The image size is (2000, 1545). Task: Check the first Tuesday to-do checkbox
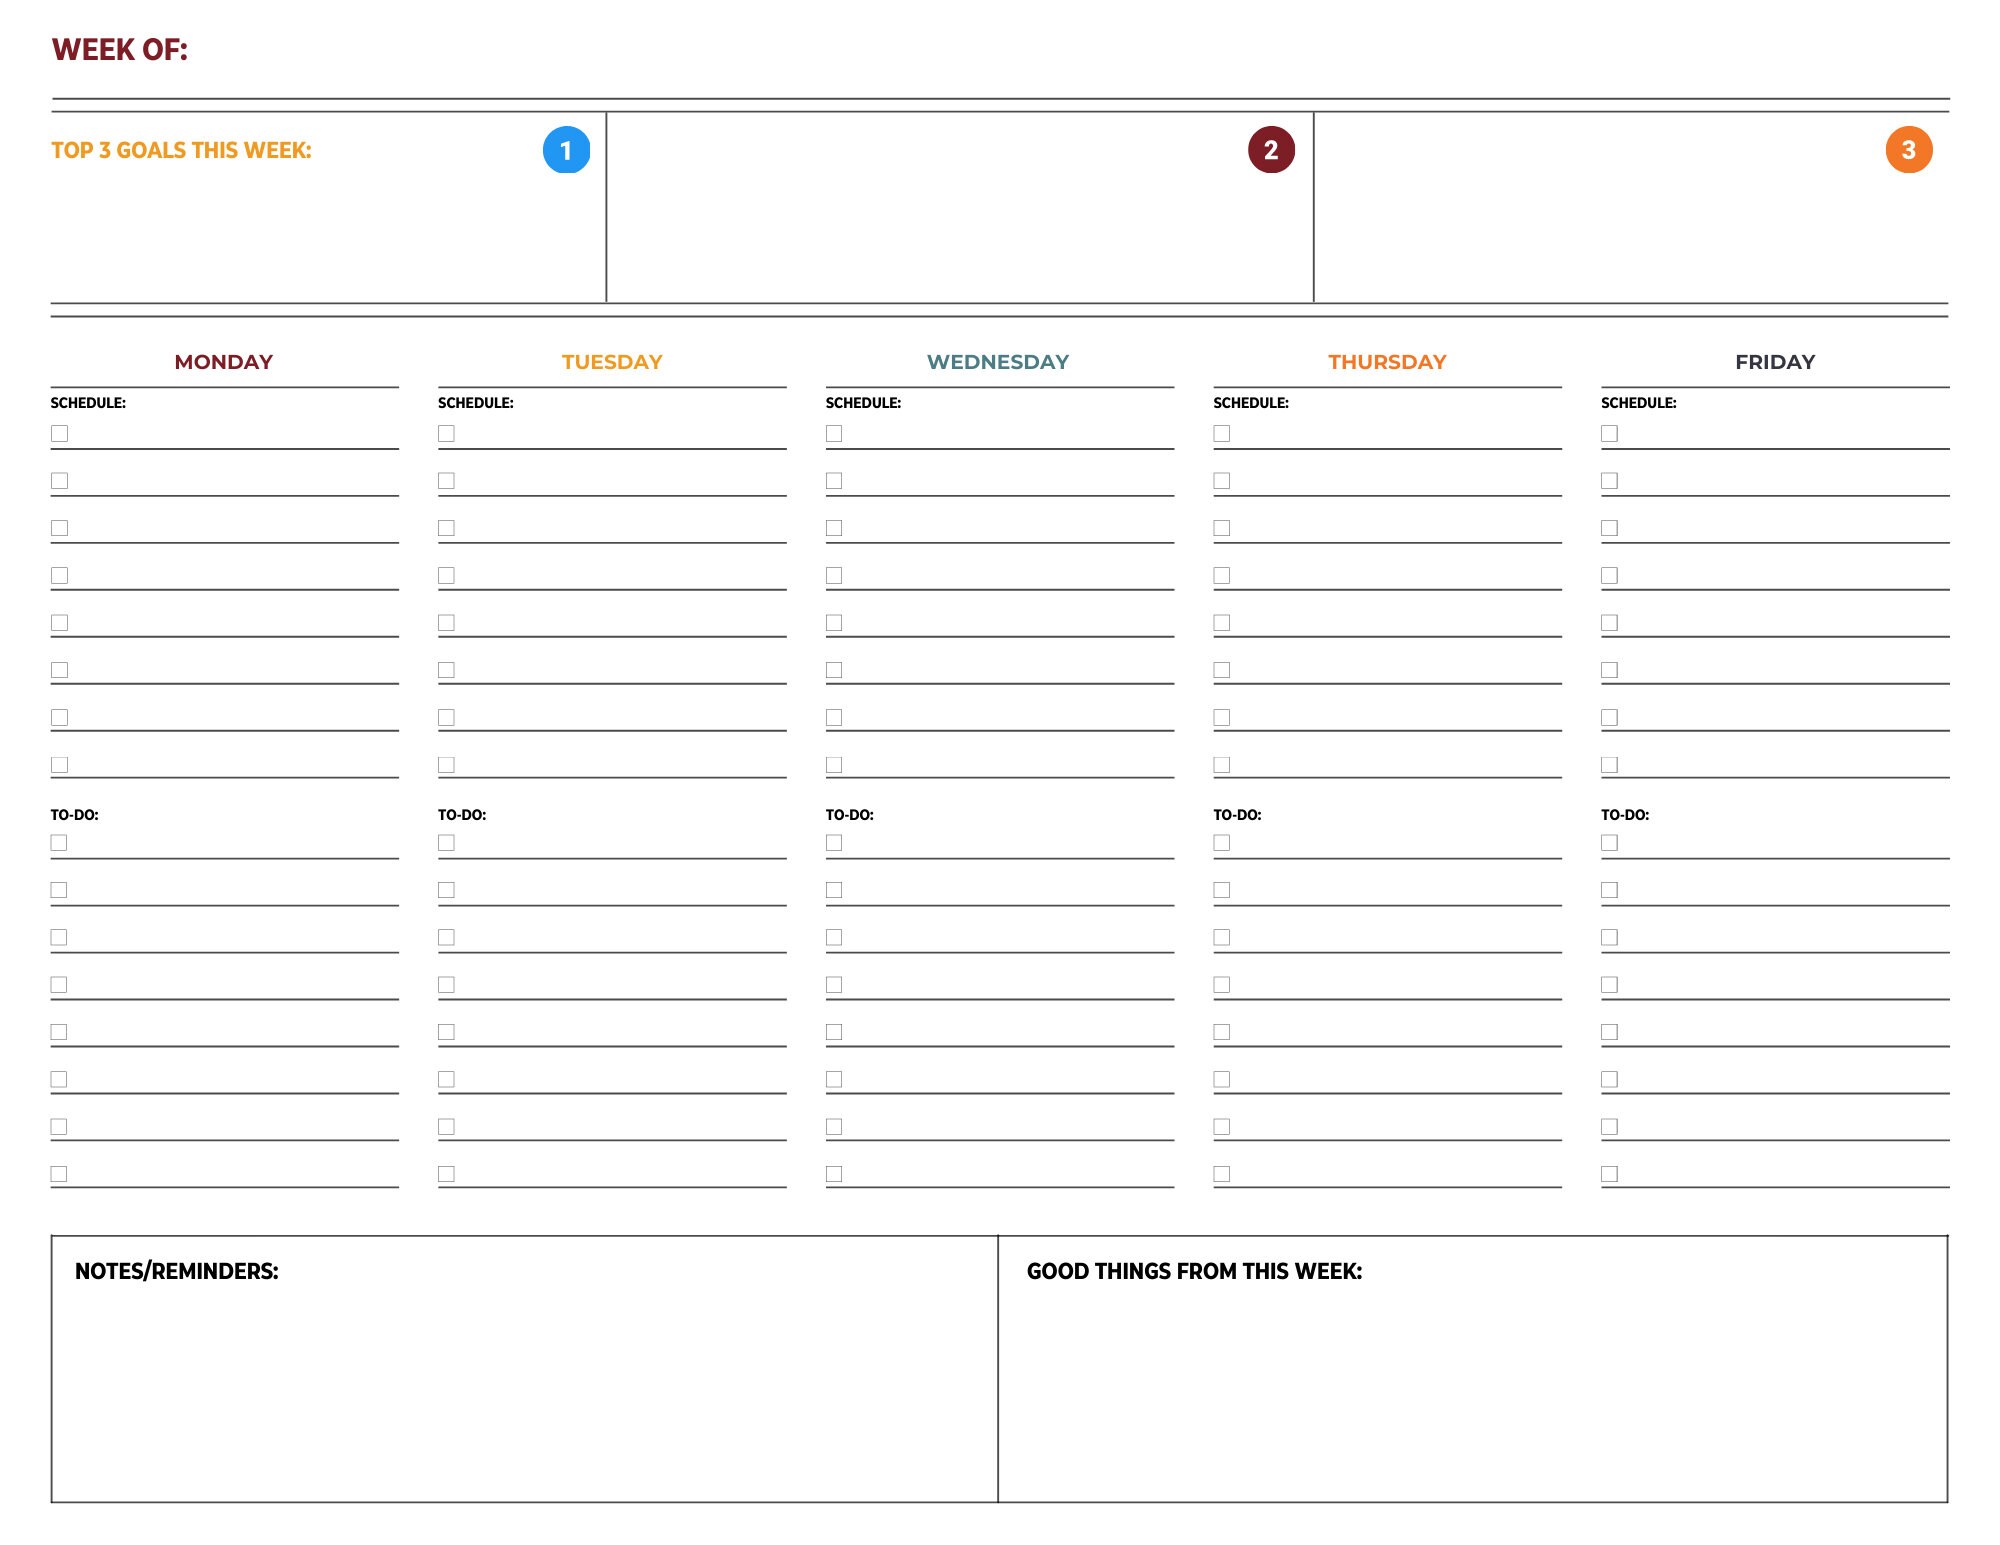(447, 845)
